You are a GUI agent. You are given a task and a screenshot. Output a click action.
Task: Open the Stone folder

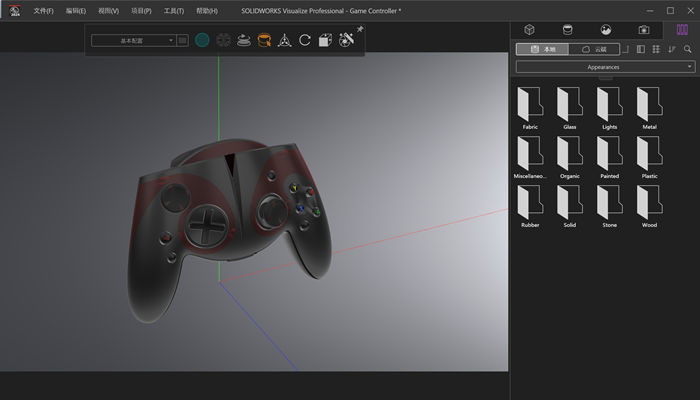pyautogui.click(x=609, y=206)
